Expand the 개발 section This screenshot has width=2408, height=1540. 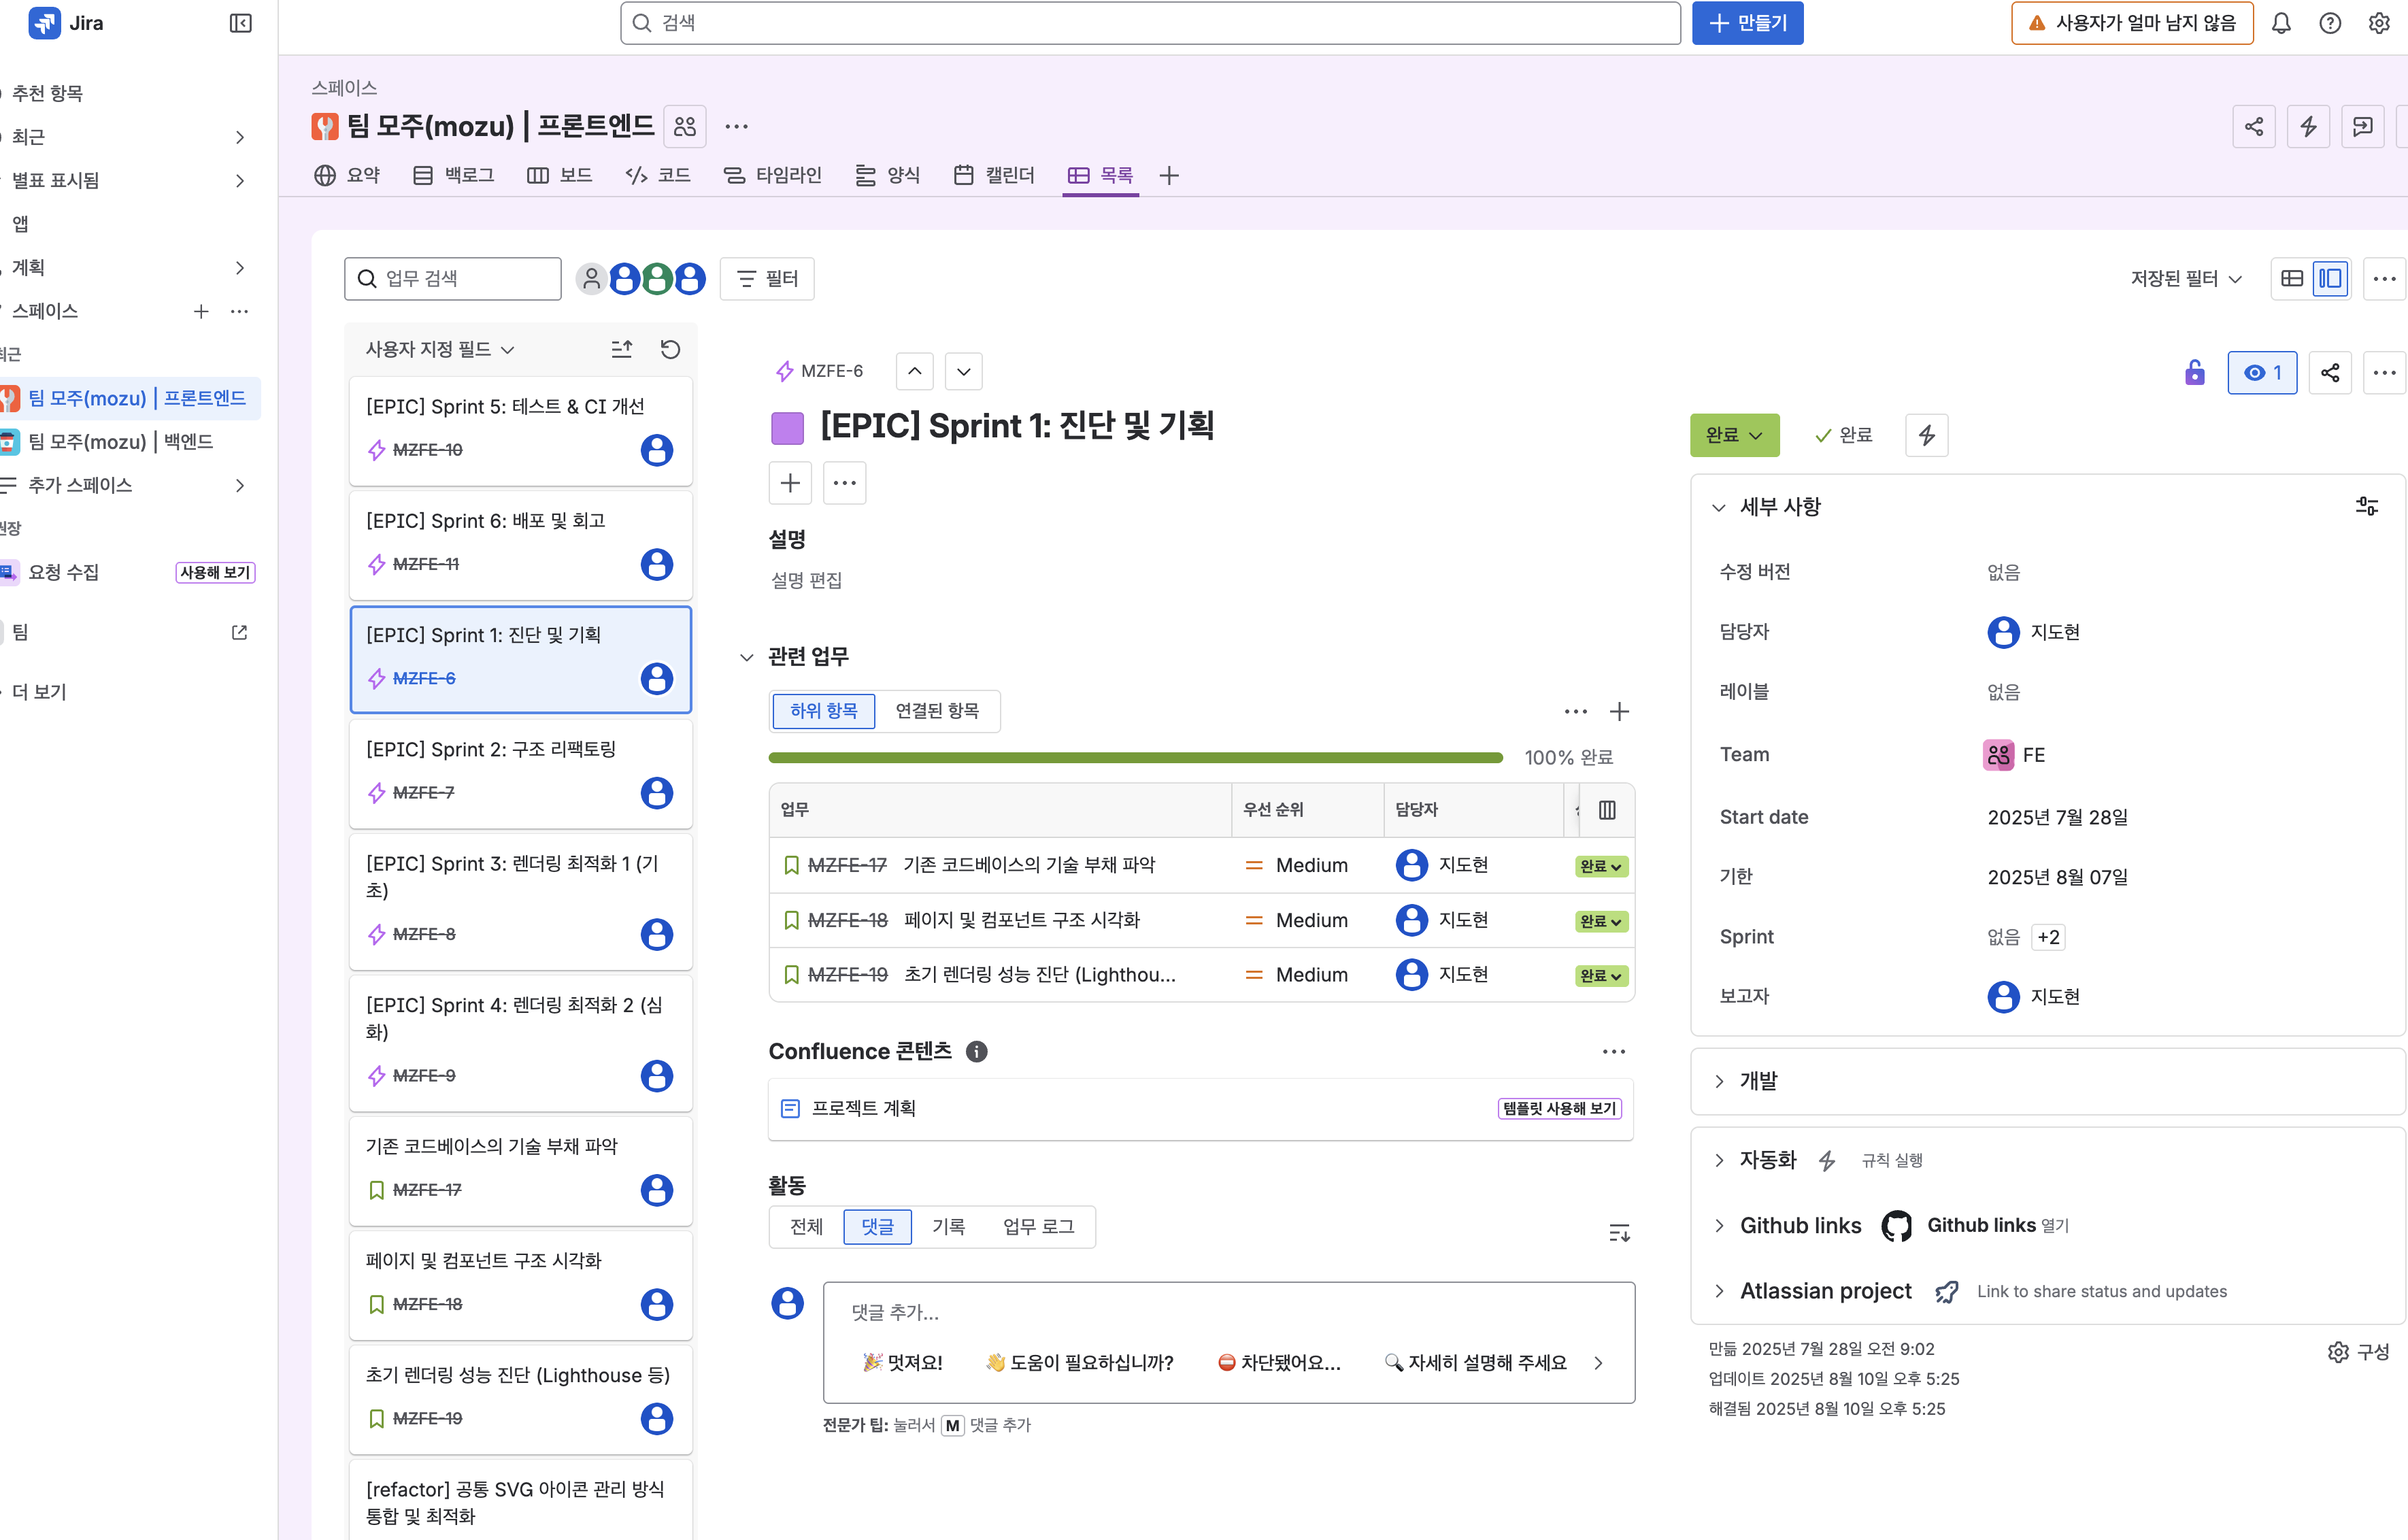(1758, 1081)
